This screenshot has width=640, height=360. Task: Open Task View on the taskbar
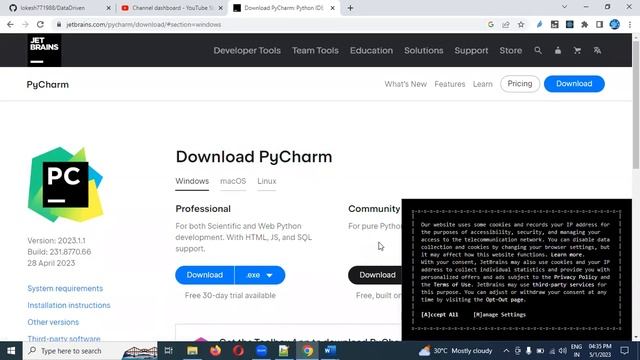coord(168,351)
